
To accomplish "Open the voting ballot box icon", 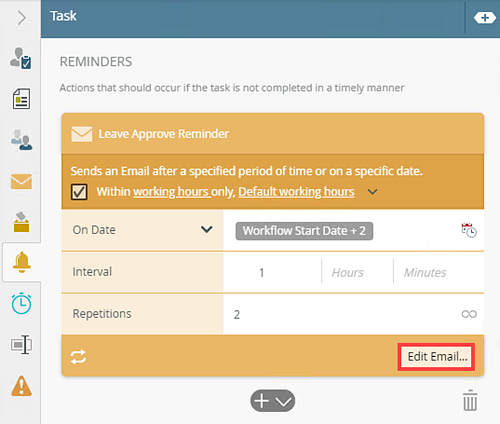I will [x=21, y=222].
